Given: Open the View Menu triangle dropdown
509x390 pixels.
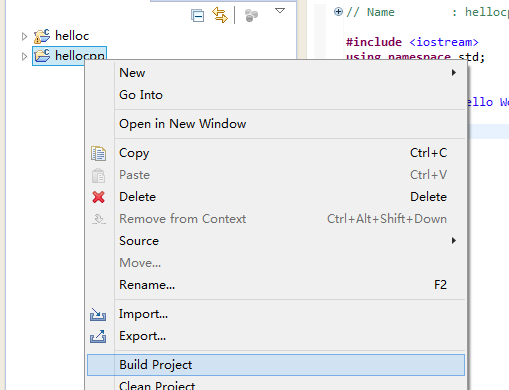Looking at the screenshot, I should 280,11.
